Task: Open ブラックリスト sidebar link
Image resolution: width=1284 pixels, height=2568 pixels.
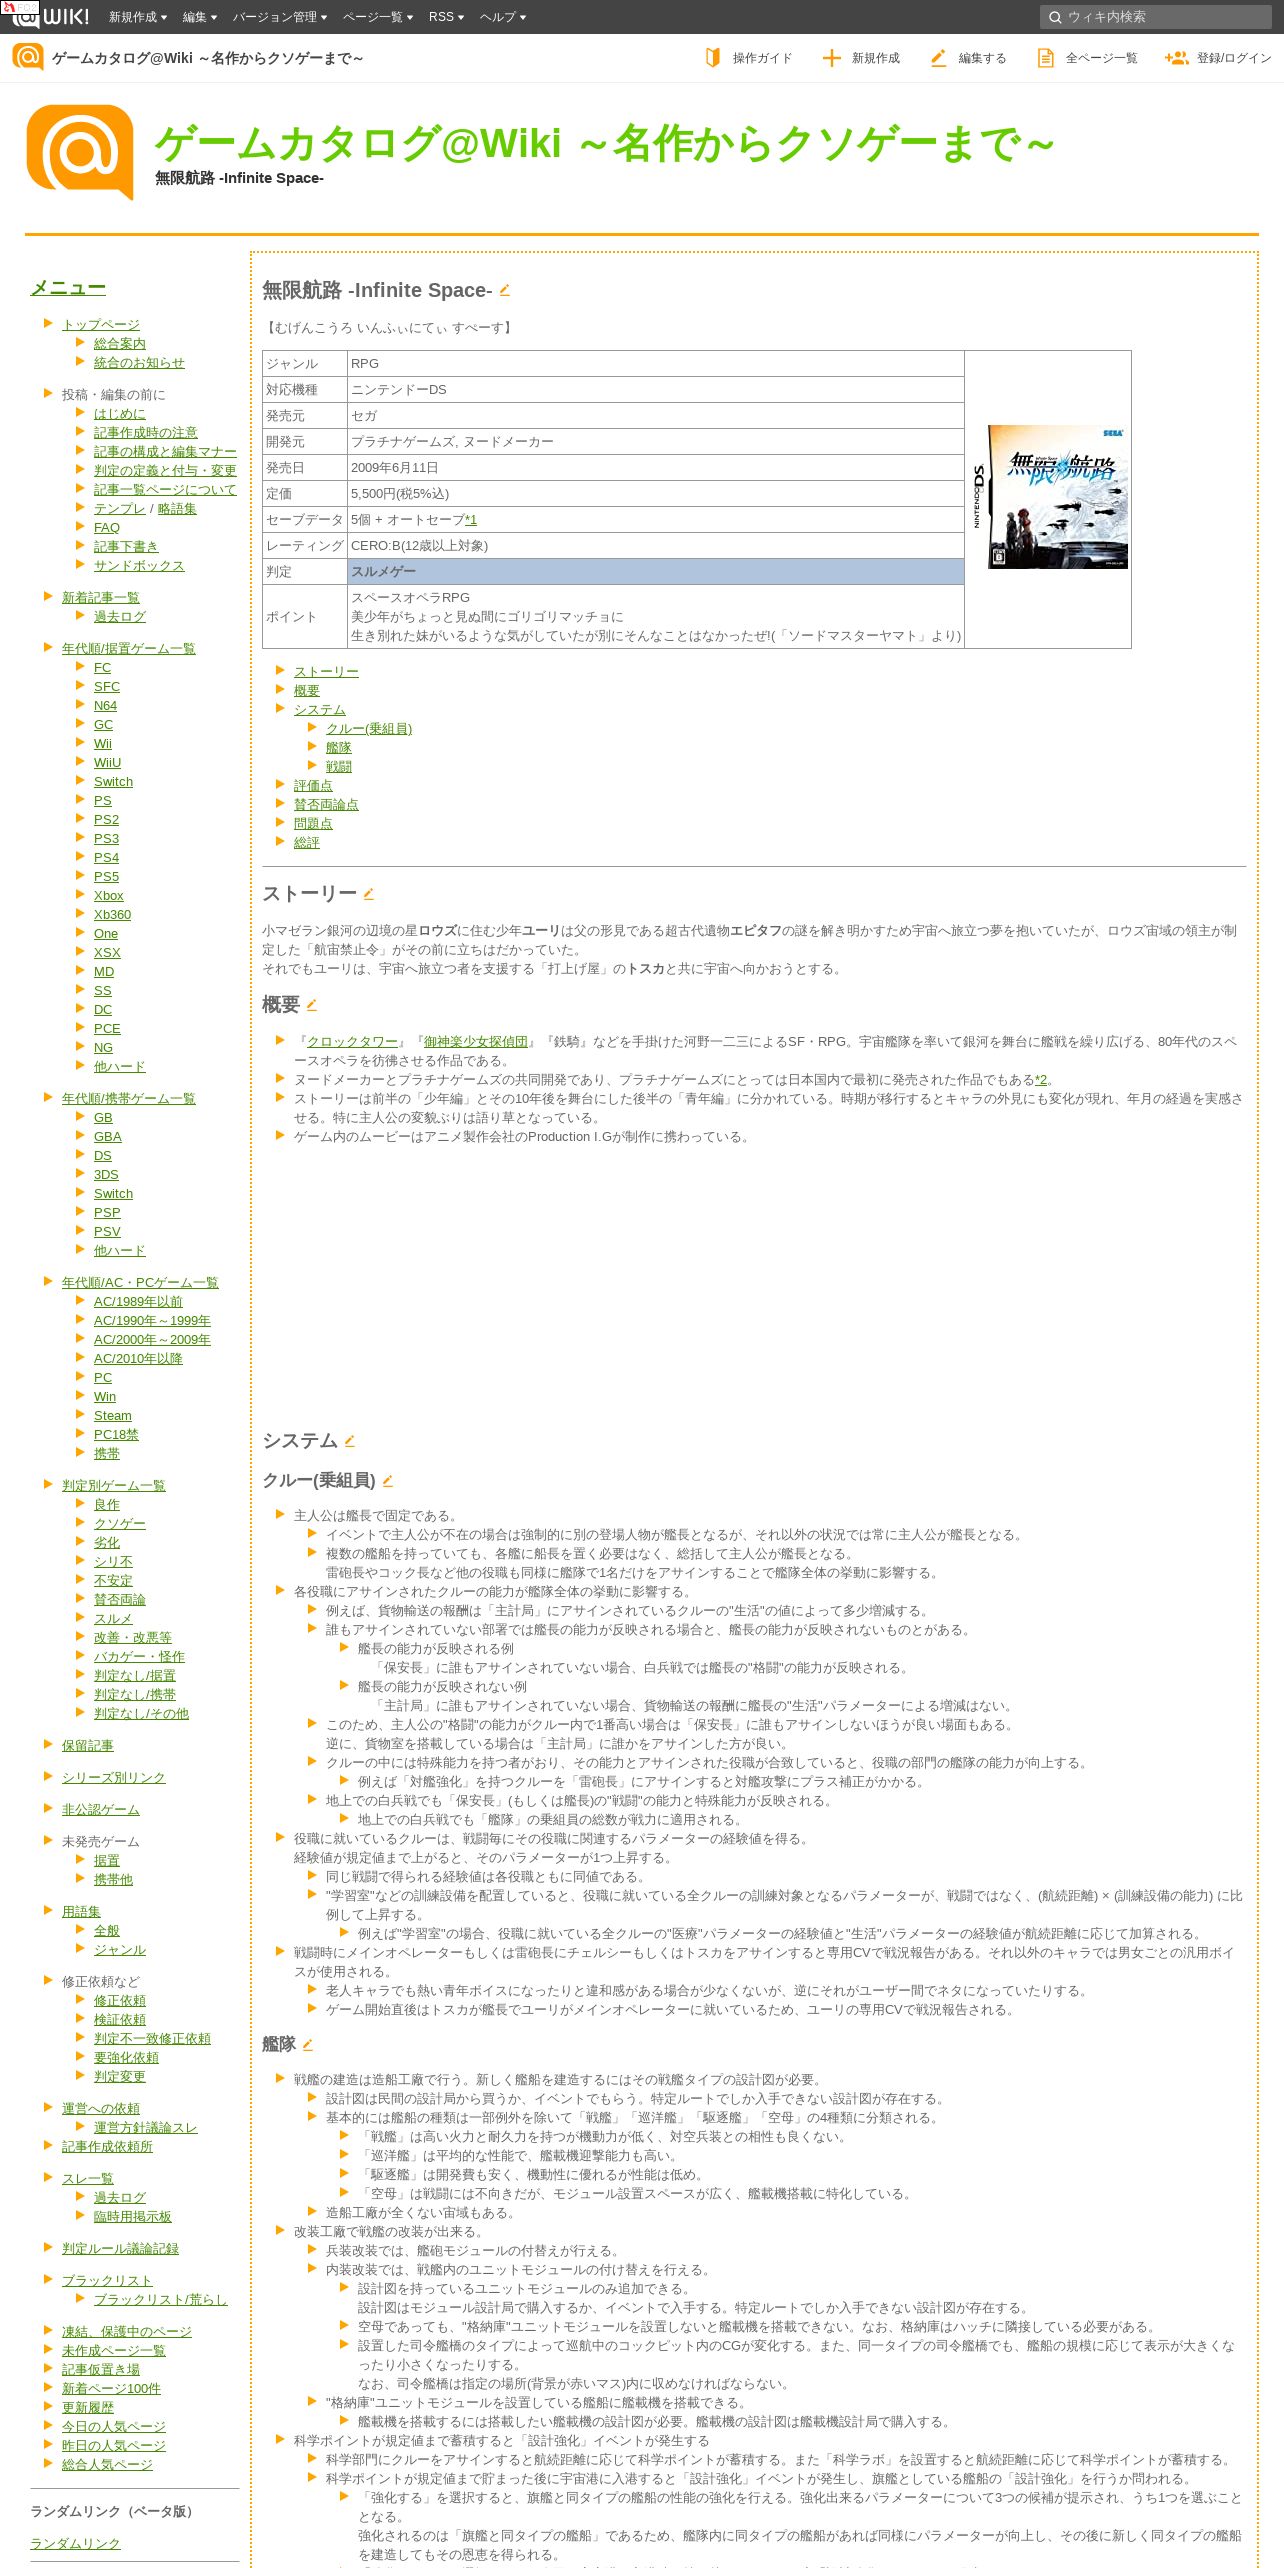Action: pos(107,2280)
